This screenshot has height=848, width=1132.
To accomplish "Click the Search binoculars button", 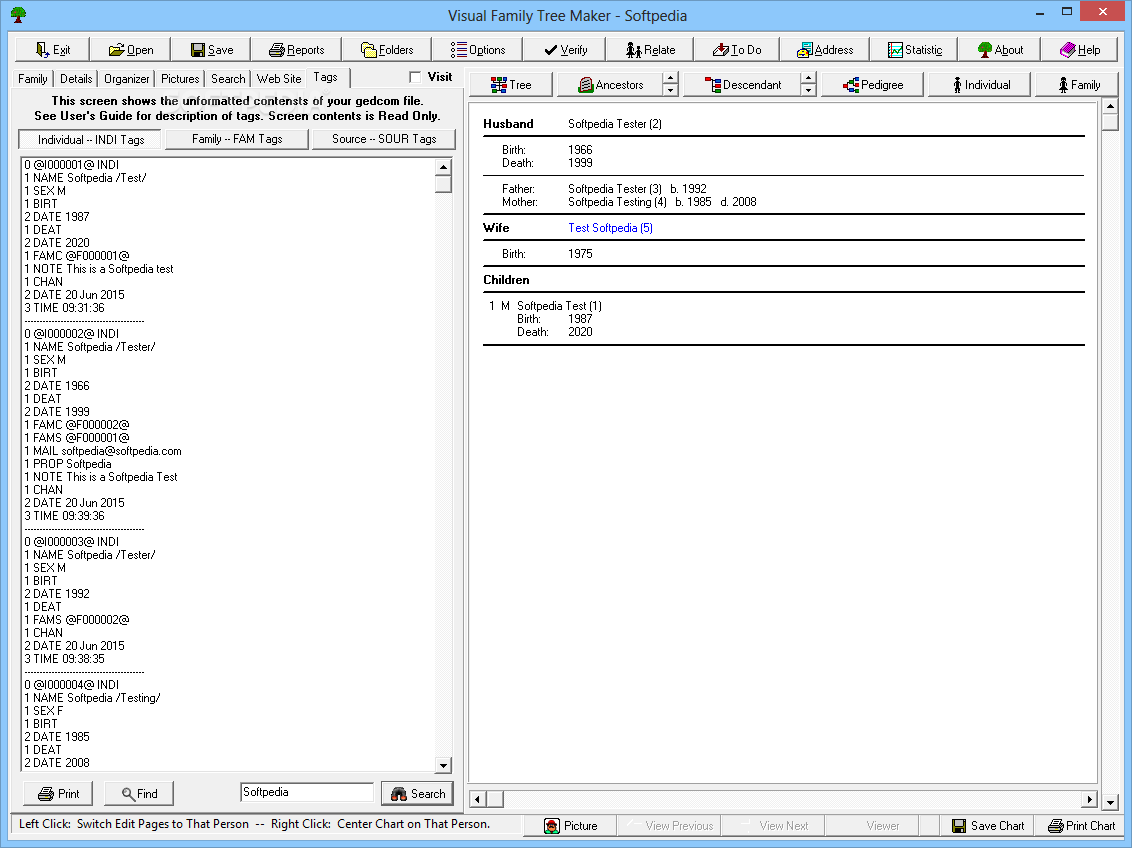I will point(417,793).
